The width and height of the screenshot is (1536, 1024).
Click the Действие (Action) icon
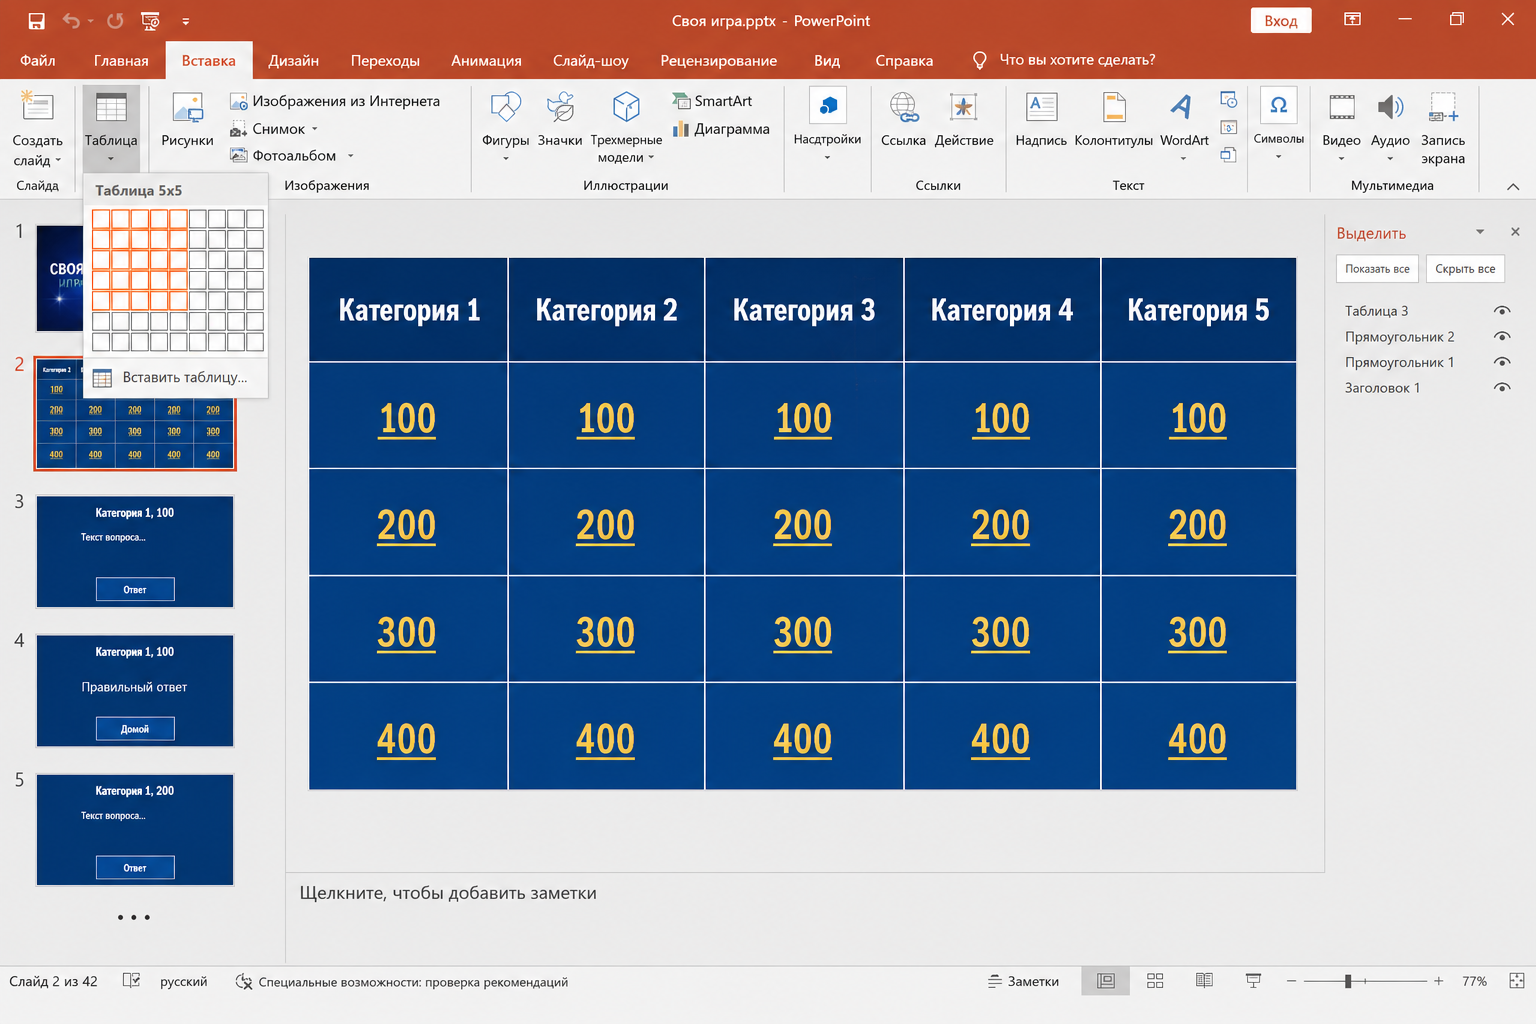(x=964, y=107)
